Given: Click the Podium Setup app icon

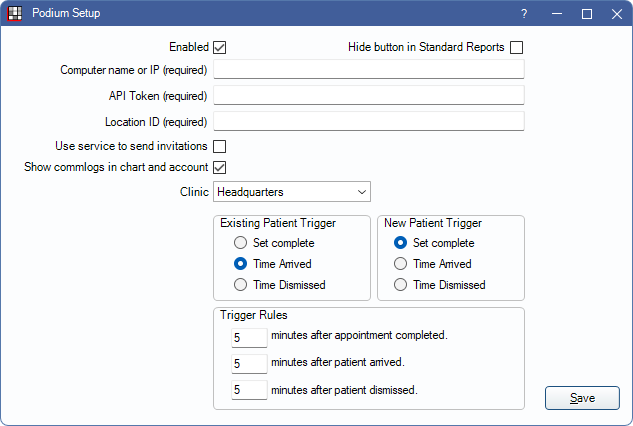Looking at the screenshot, I should (x=14, y=14).
